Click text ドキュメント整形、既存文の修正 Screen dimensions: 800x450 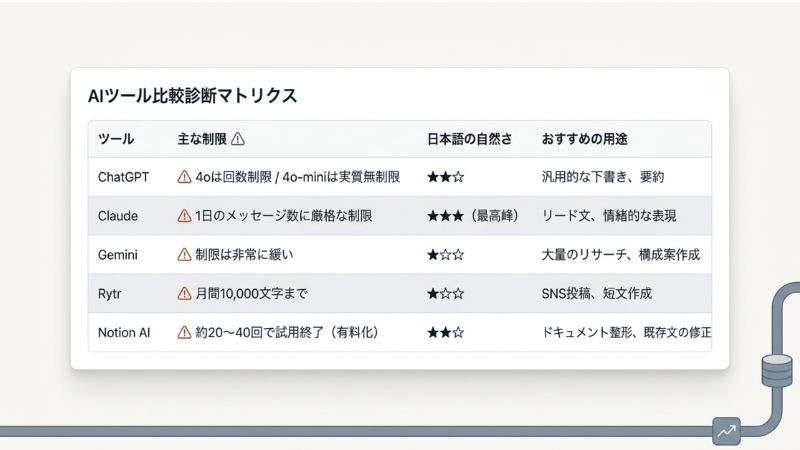[x=626, y=333]
